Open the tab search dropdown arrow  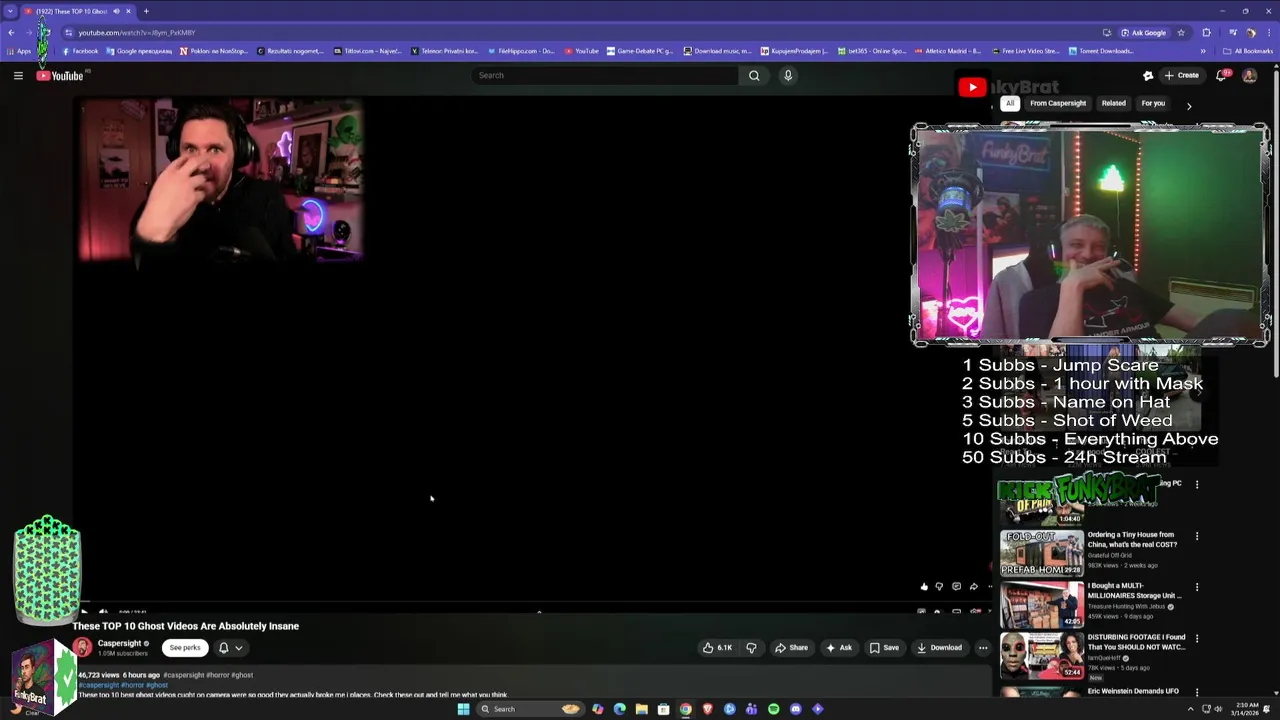[x=10, y=11]
